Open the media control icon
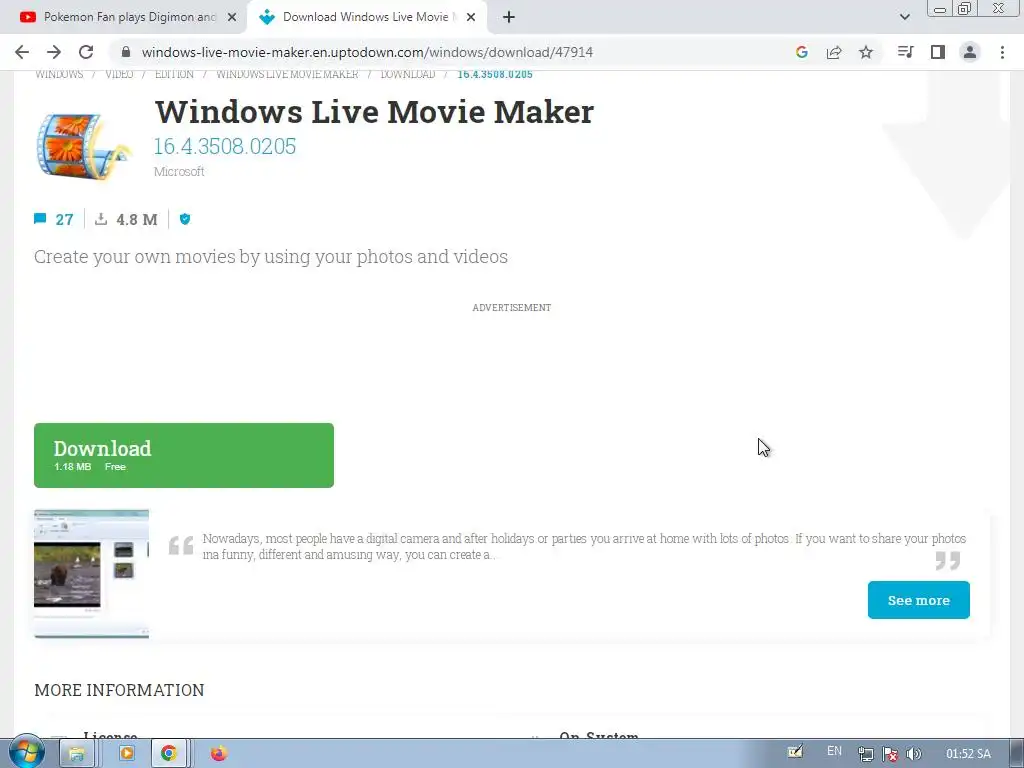The image size is (1024, 768). click(905, 52)
